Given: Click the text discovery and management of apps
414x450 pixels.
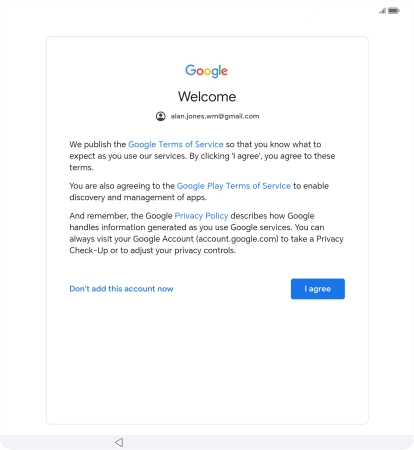Looking at the screenshot, I should [x=138, y=197].
